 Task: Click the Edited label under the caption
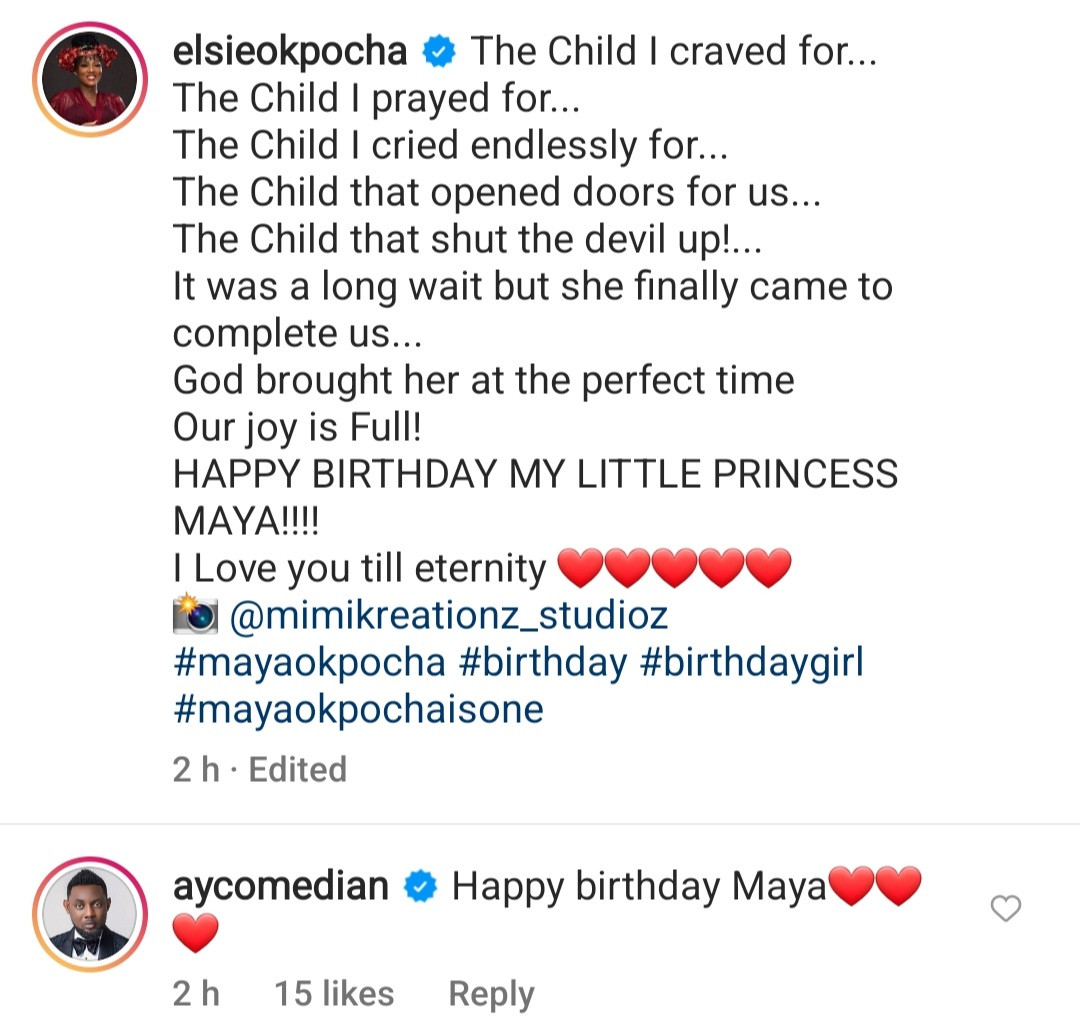point(297,769)
